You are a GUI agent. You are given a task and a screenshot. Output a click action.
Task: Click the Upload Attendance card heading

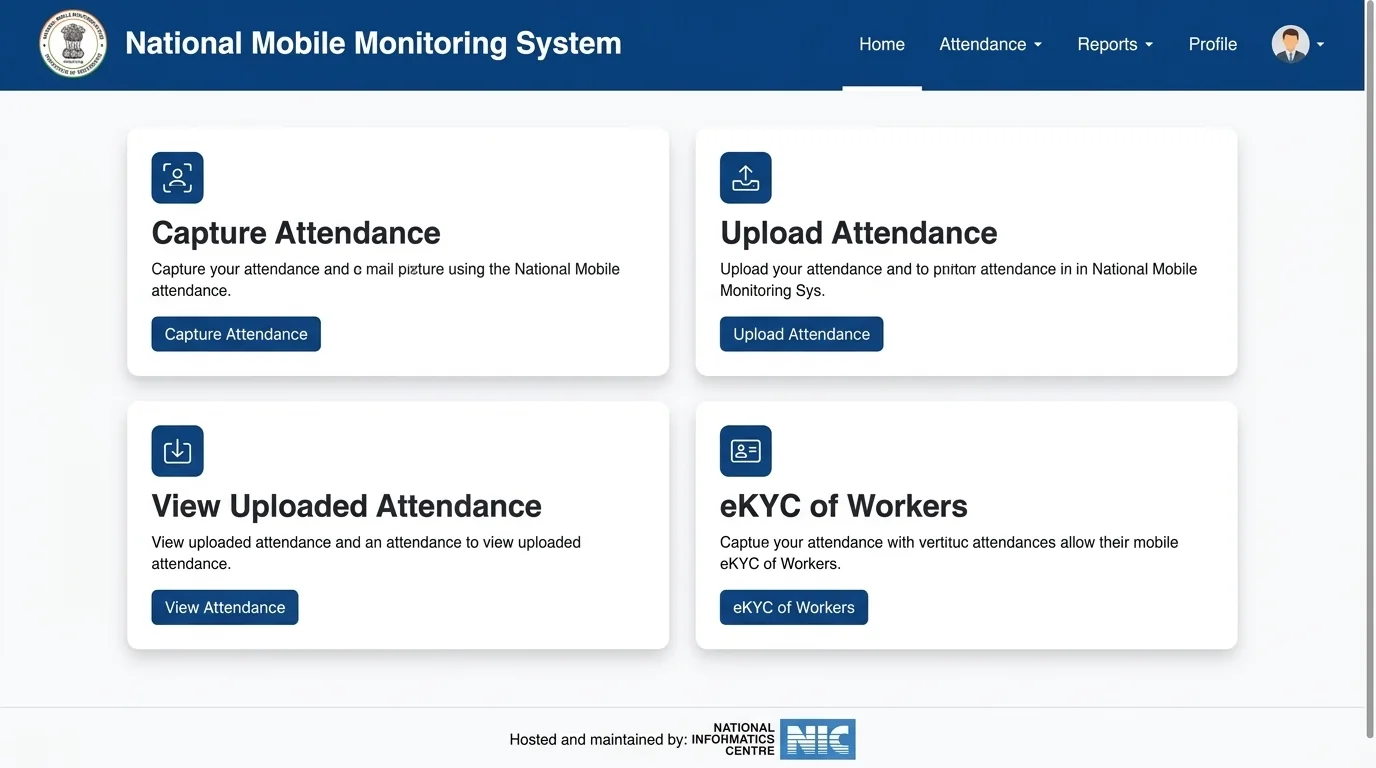tap(859, 233)
